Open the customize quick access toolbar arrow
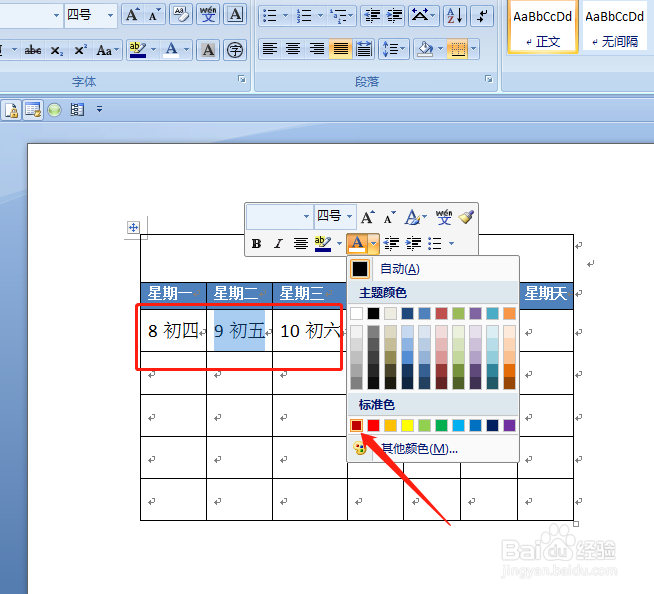 pyautogui.click(x=99, y=109)
